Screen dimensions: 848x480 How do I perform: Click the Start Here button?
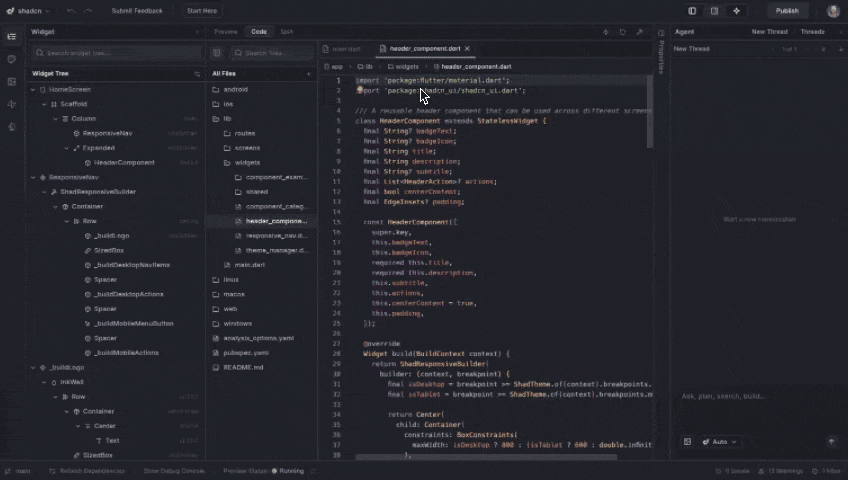202,11
